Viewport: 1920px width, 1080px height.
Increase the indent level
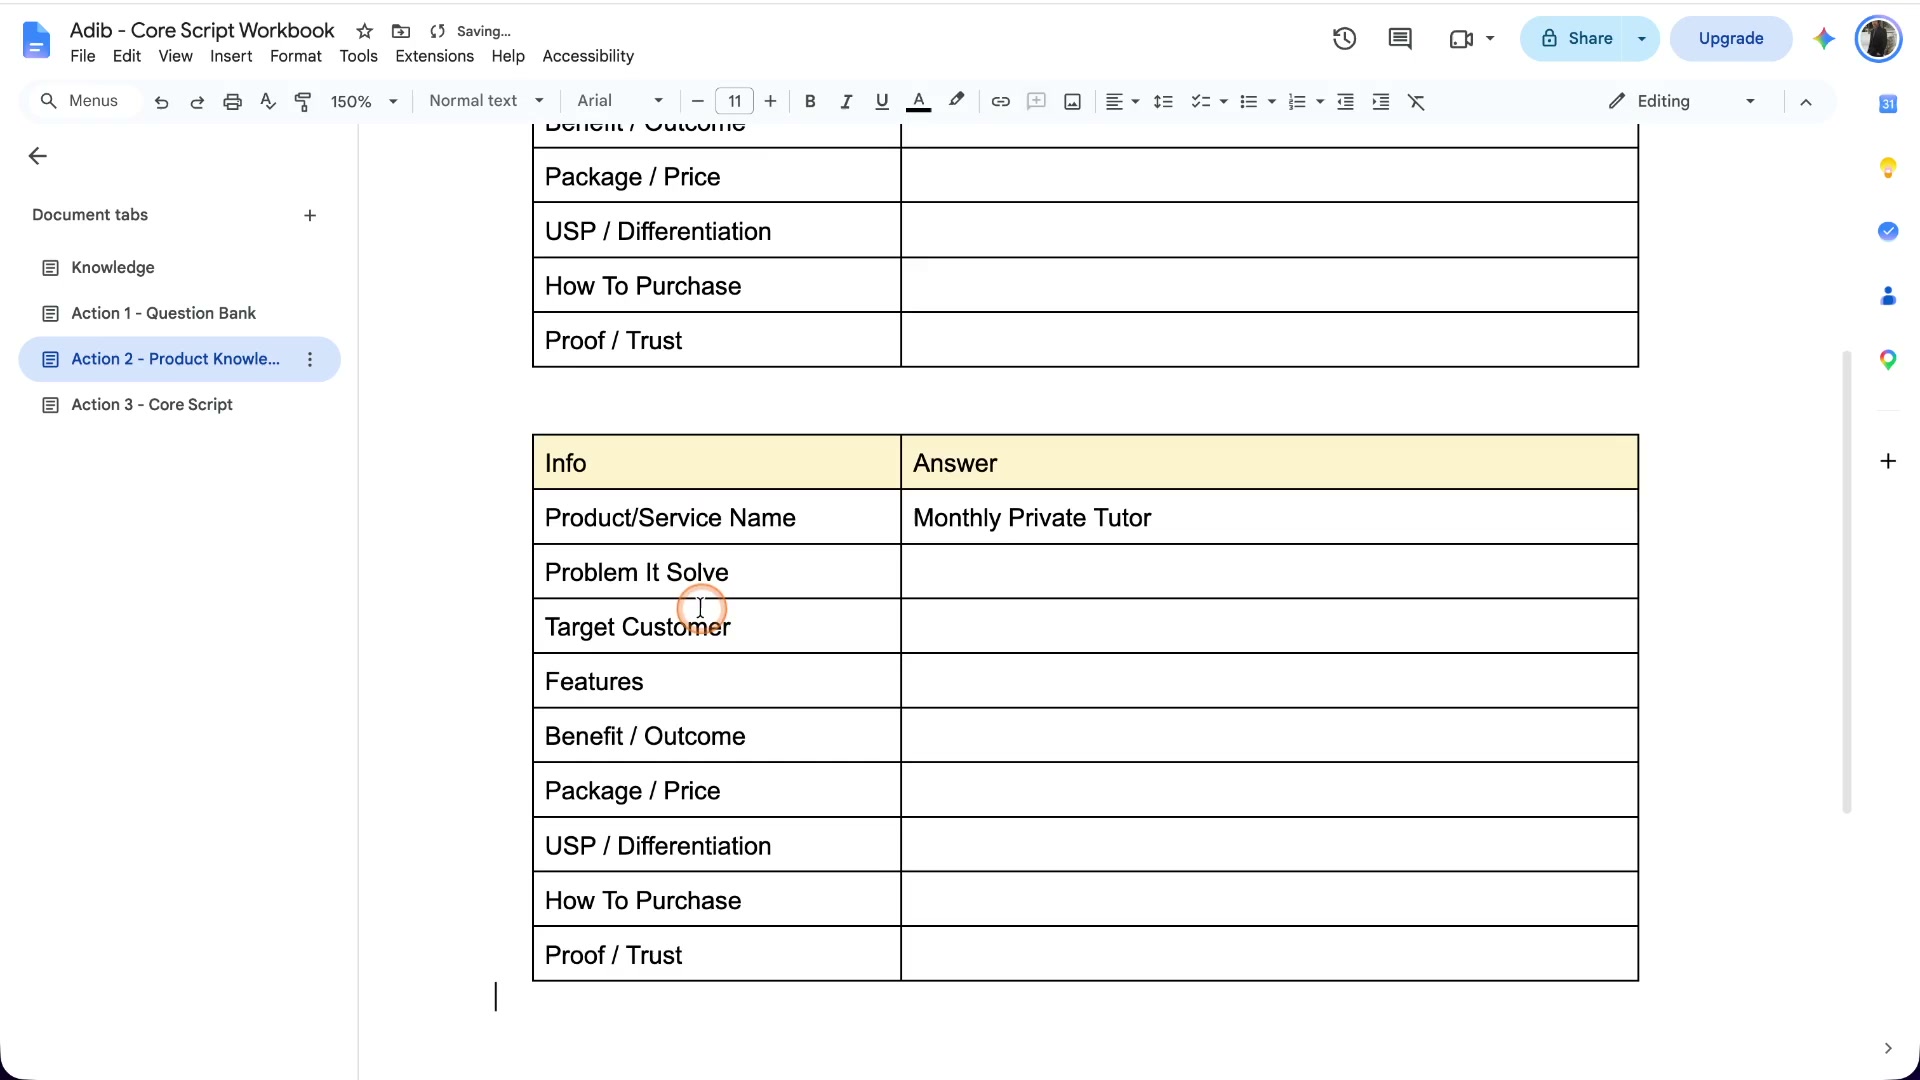[1381, 101]
